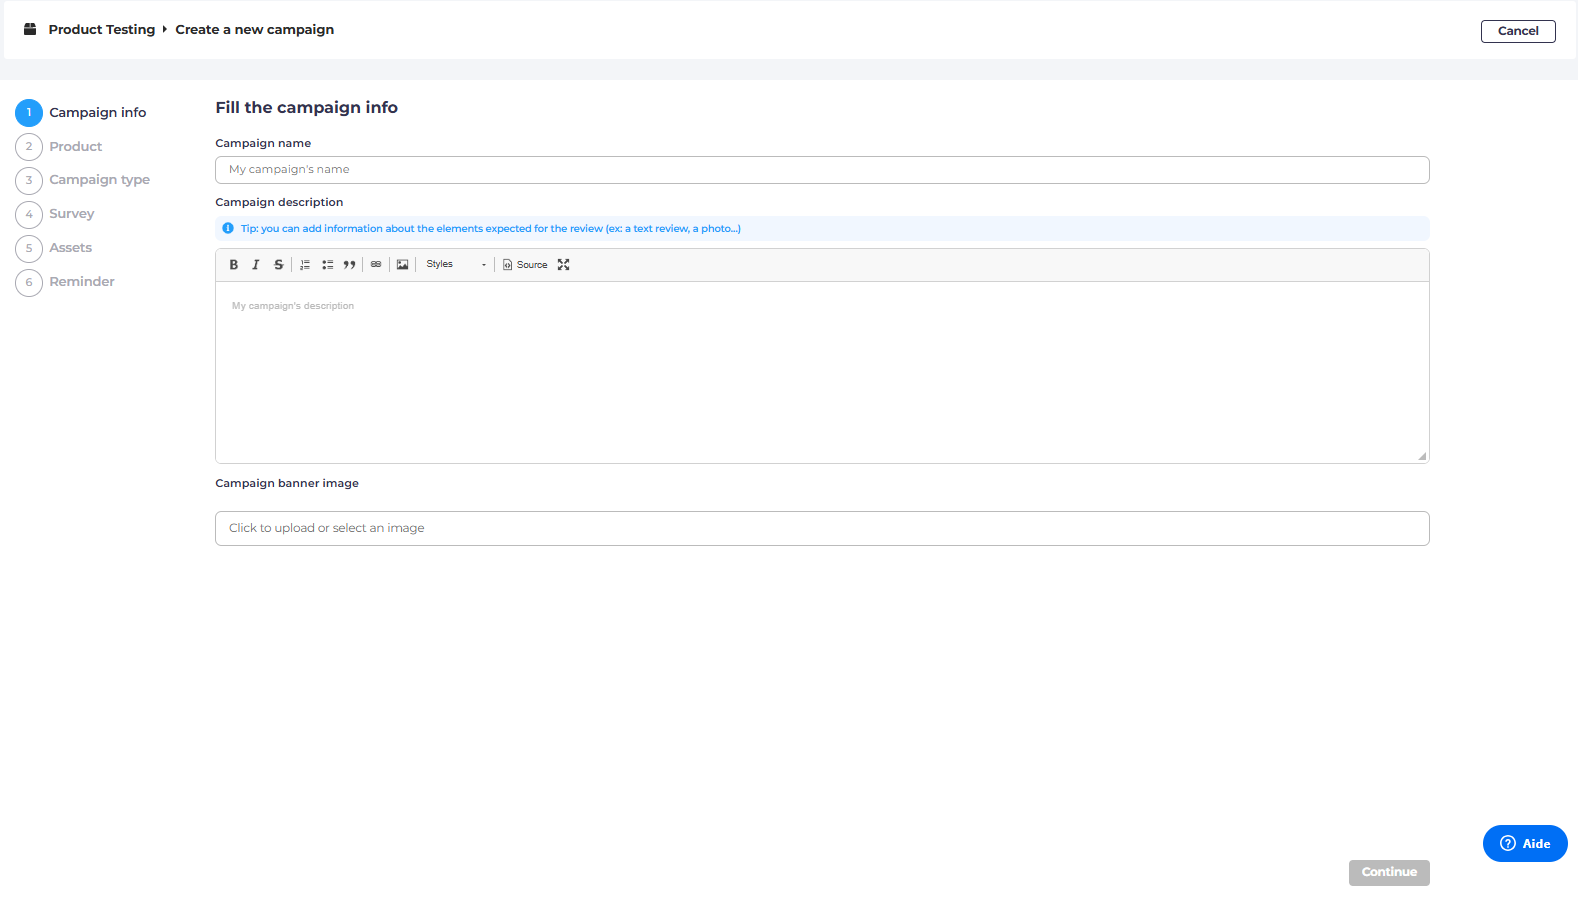Apply strikethrough formatting in the editor
1578x903 pixels.
[x=278, y=265]
